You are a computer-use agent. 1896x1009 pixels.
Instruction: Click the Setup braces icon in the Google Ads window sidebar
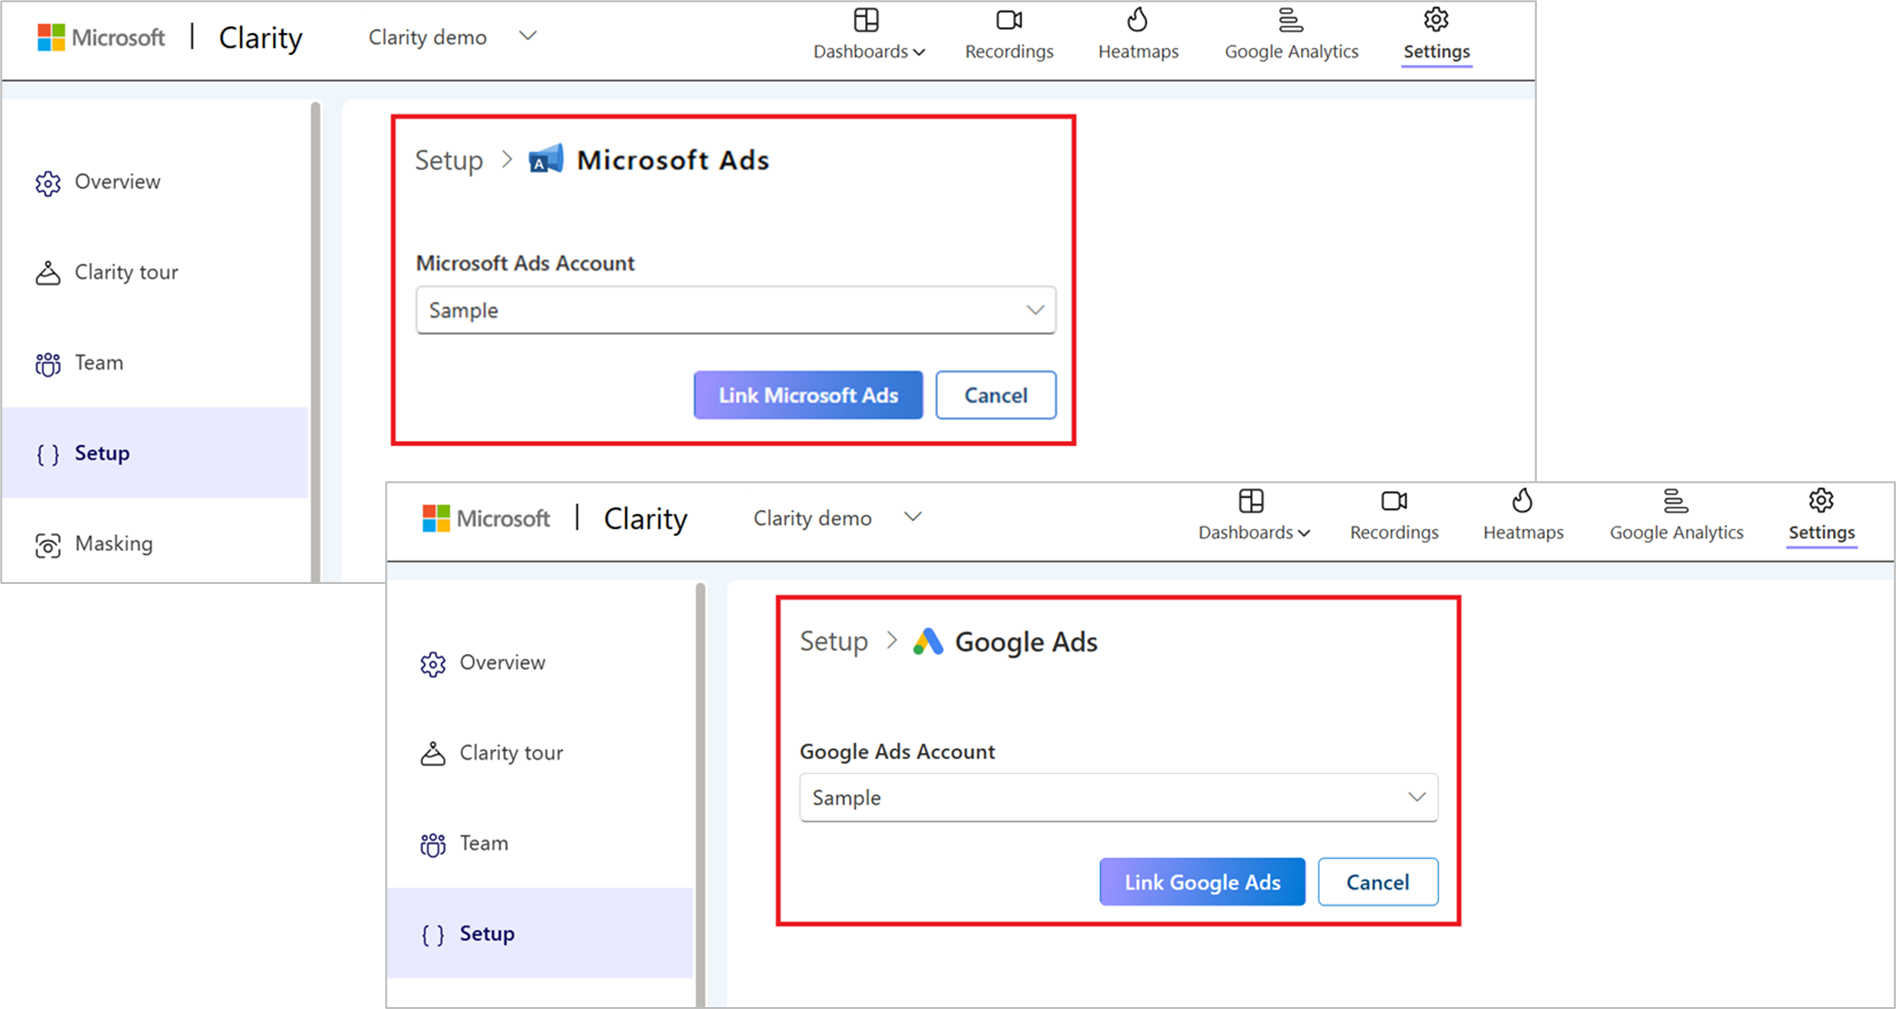pyautogui.click(x=433, y=935)
